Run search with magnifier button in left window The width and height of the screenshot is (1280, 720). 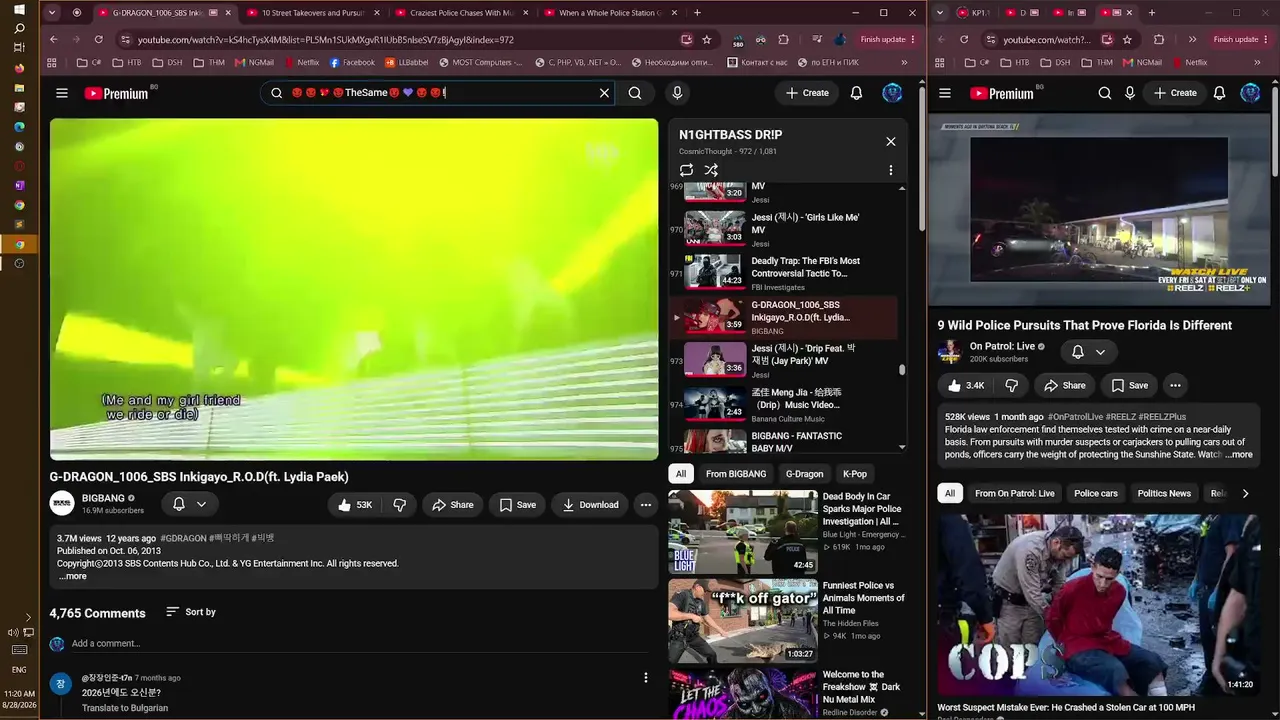pyautogui.click(x=635, y=93)
